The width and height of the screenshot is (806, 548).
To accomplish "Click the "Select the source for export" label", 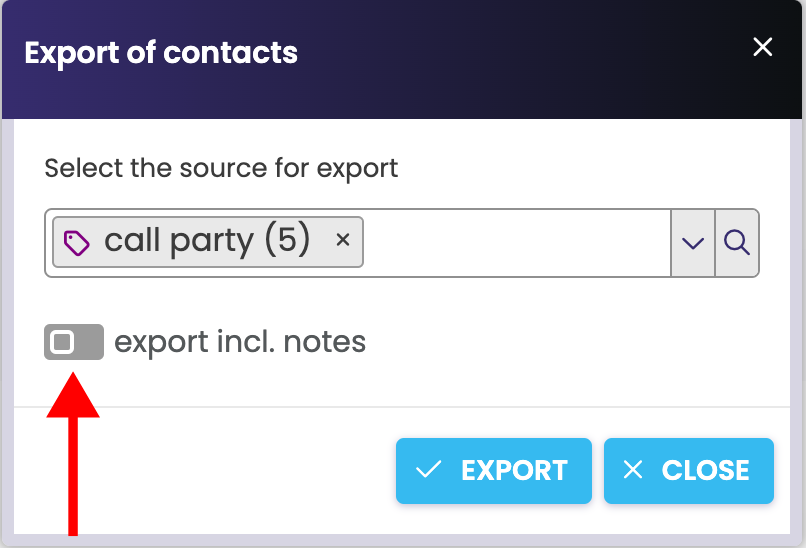I will (221, 167).
